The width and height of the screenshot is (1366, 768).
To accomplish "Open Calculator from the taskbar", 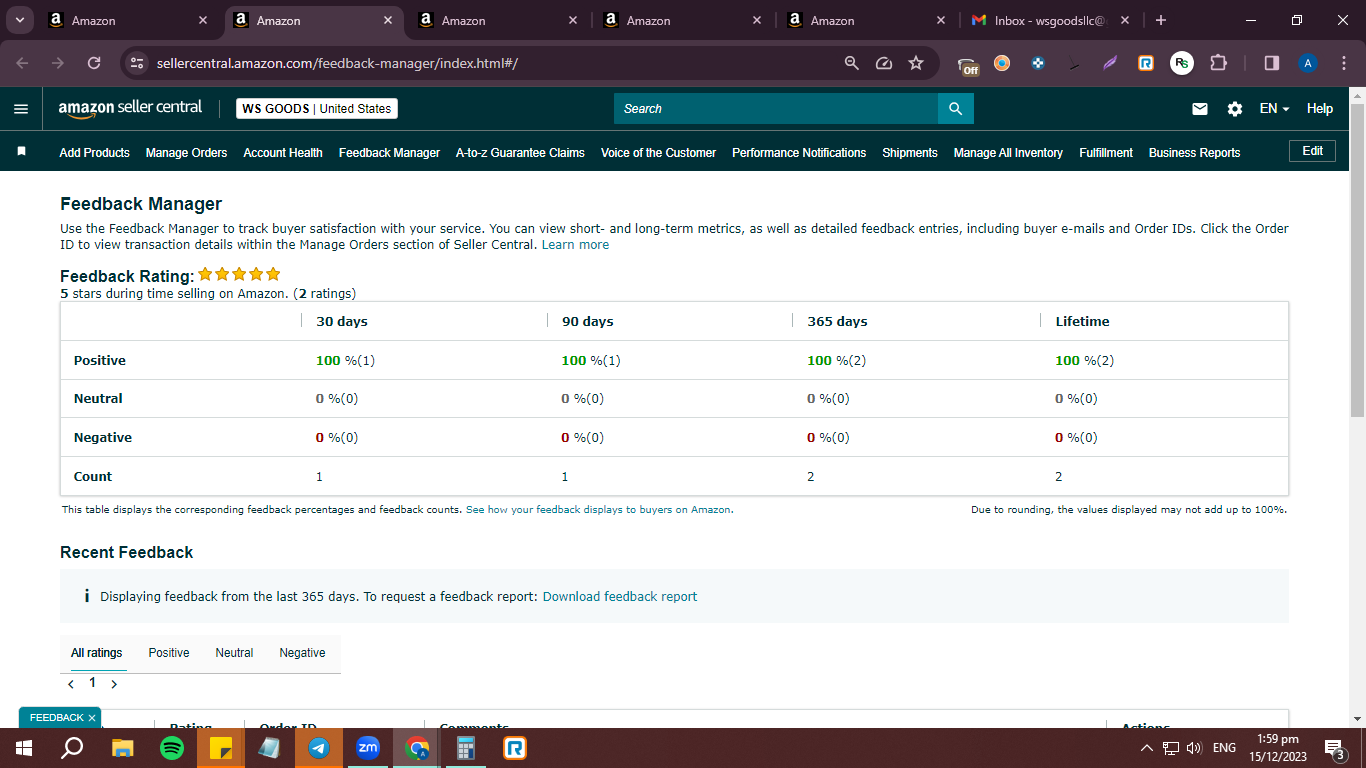I will pyautogui.click(x=466, y=748).
